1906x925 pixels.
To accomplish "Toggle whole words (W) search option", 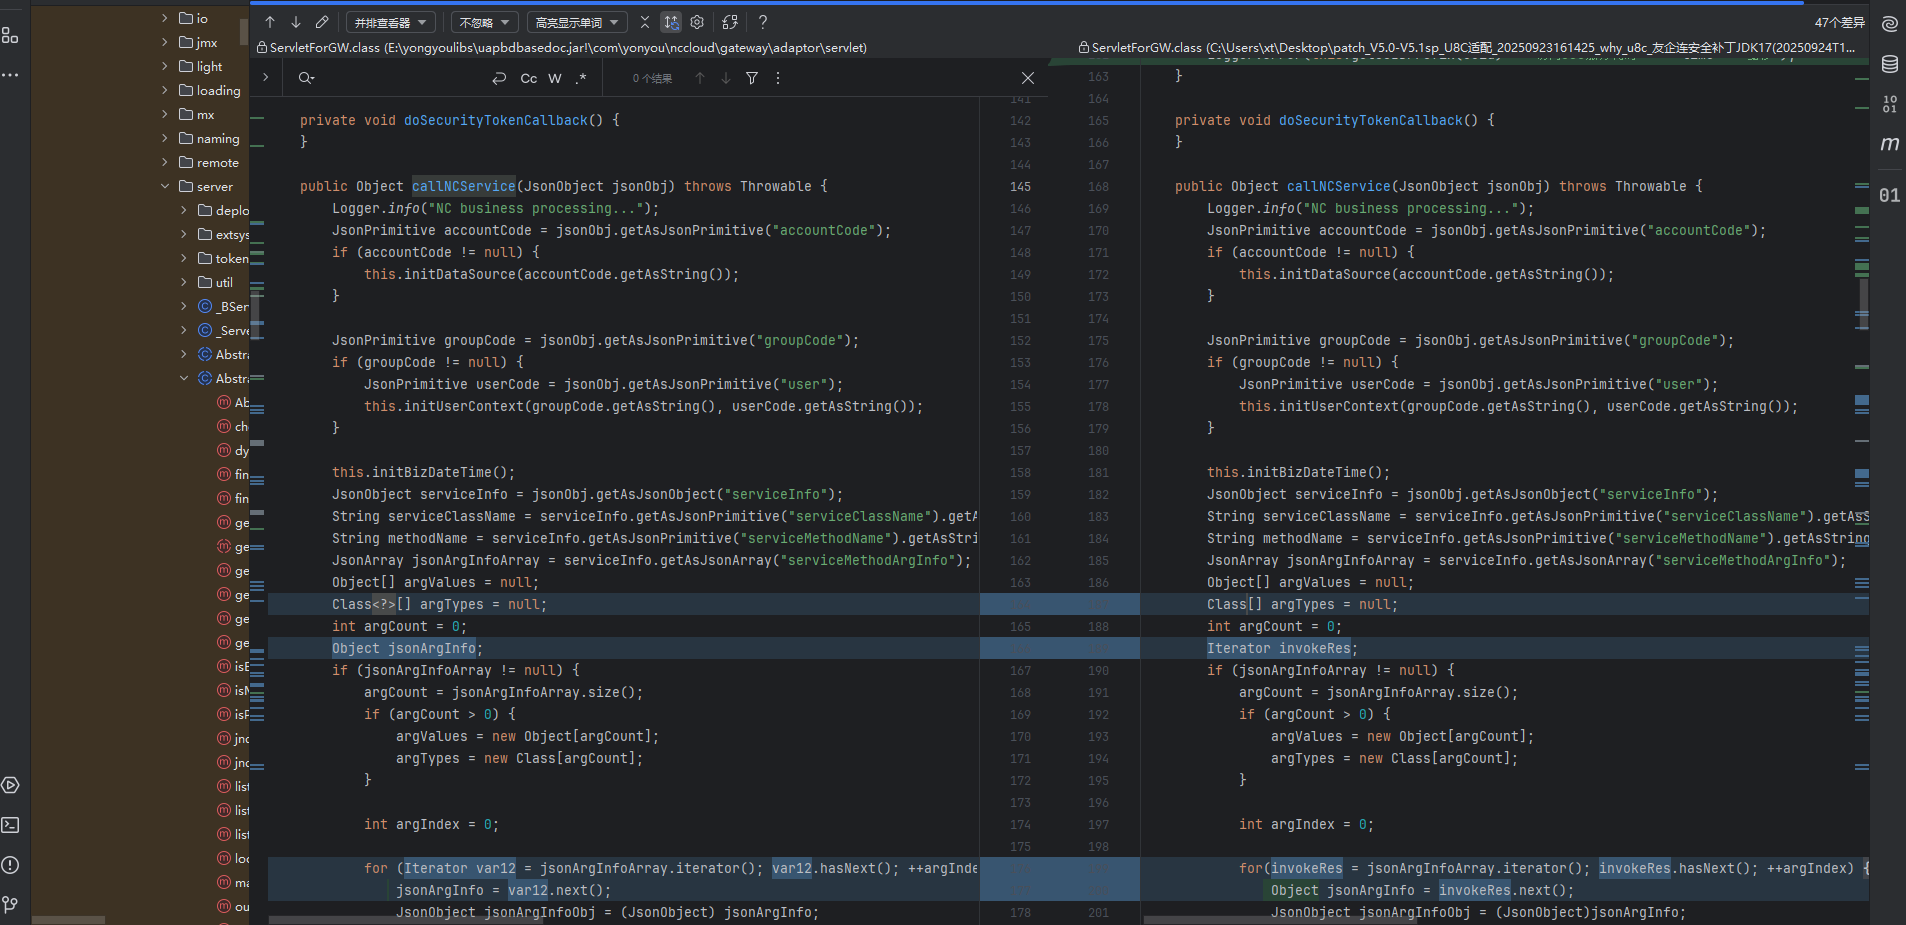I will pyautogui.click(x=555, y=78).
